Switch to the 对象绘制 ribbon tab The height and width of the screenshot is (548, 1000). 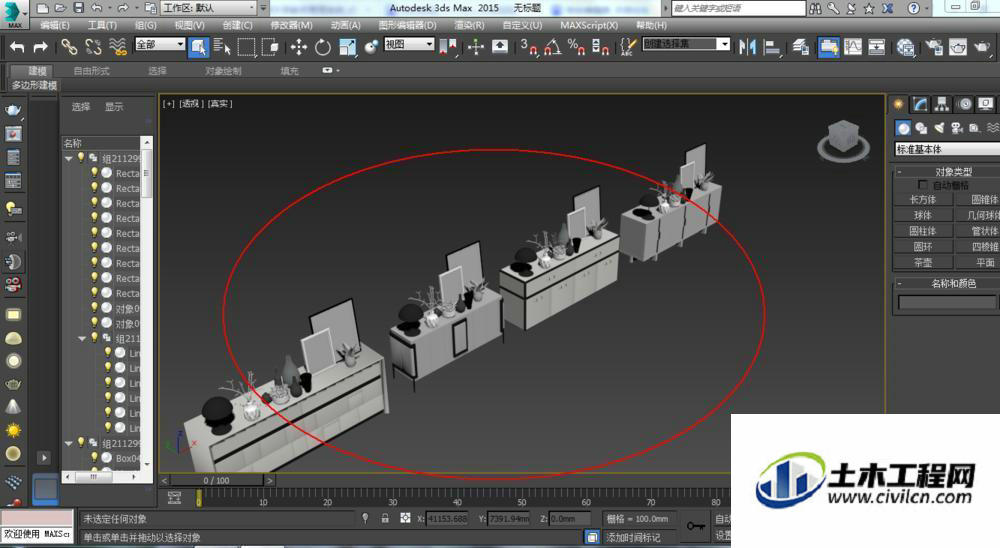click(x=223, y=71)
